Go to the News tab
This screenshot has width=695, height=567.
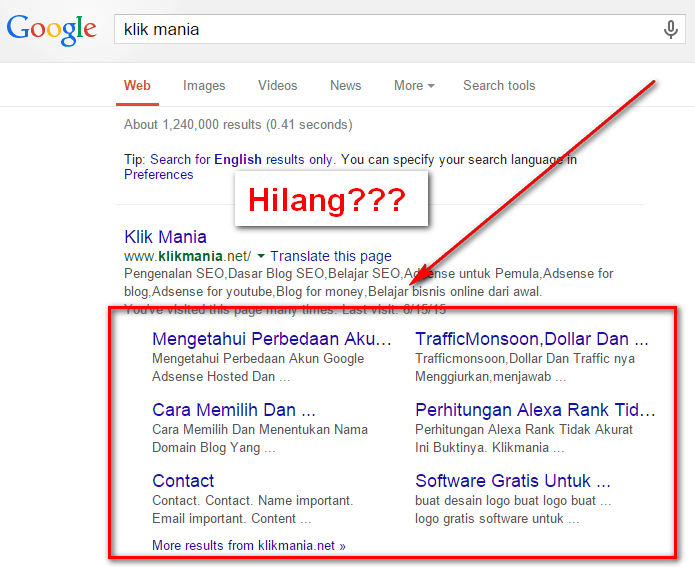click(x=346, y=86)
